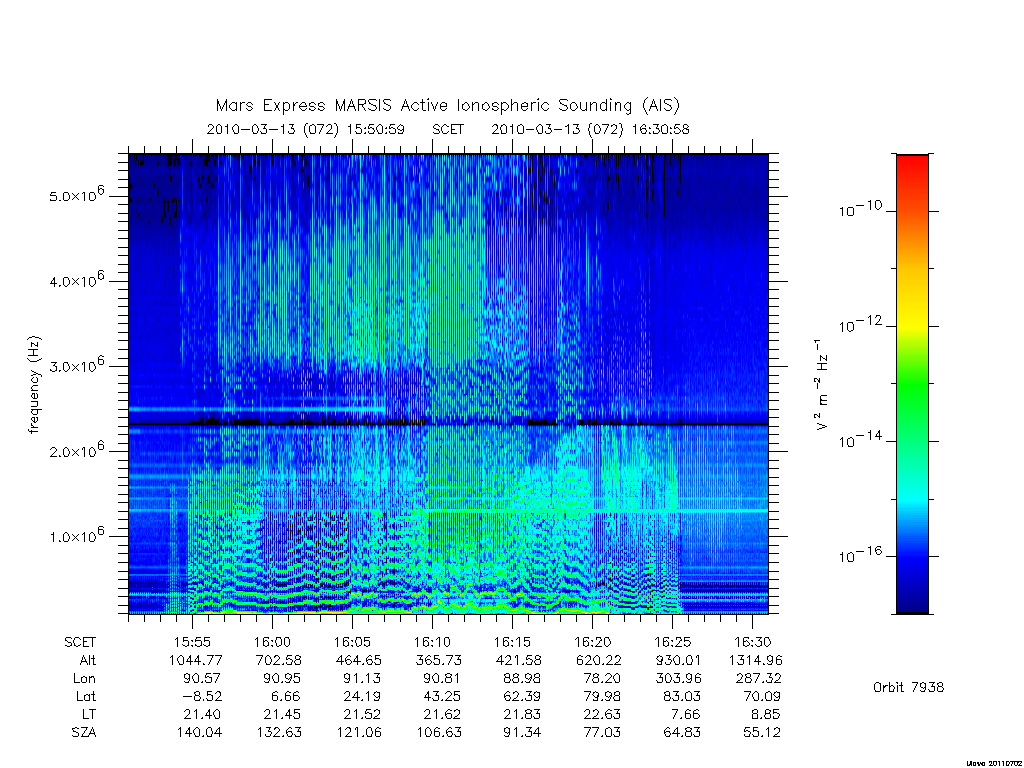Select the start time '2010-03-13 (072) 15:50:59'
The image size is (1024, 768).
point(306,129)
